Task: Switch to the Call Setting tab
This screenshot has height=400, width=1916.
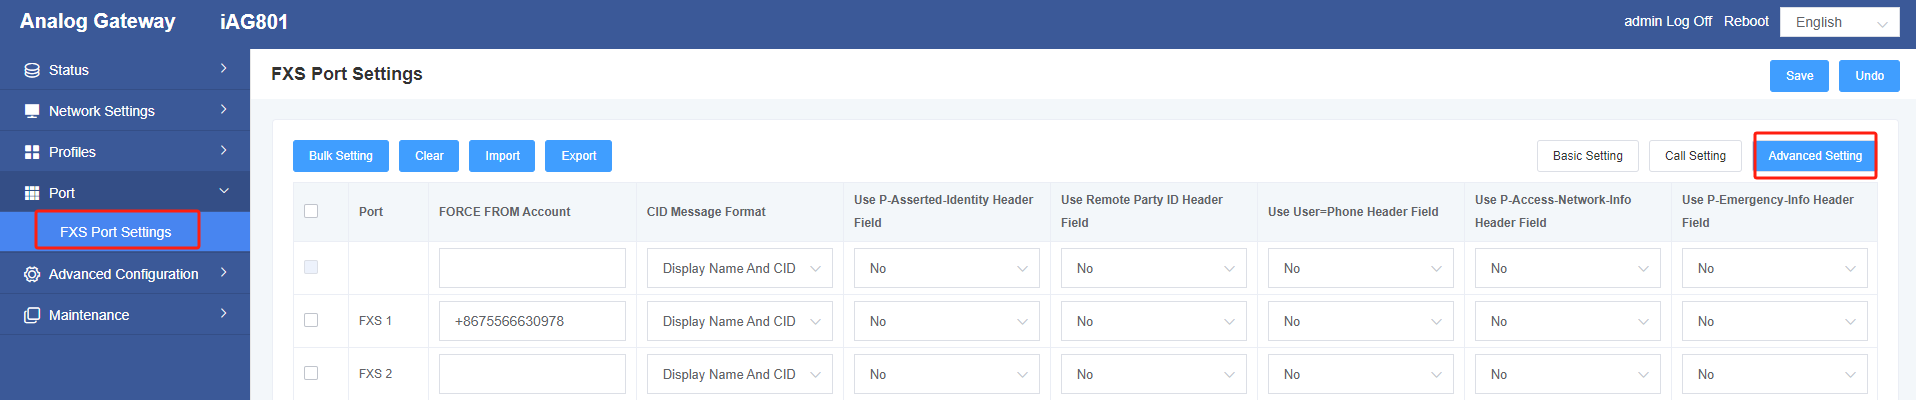Action: tap(1695, 156)
